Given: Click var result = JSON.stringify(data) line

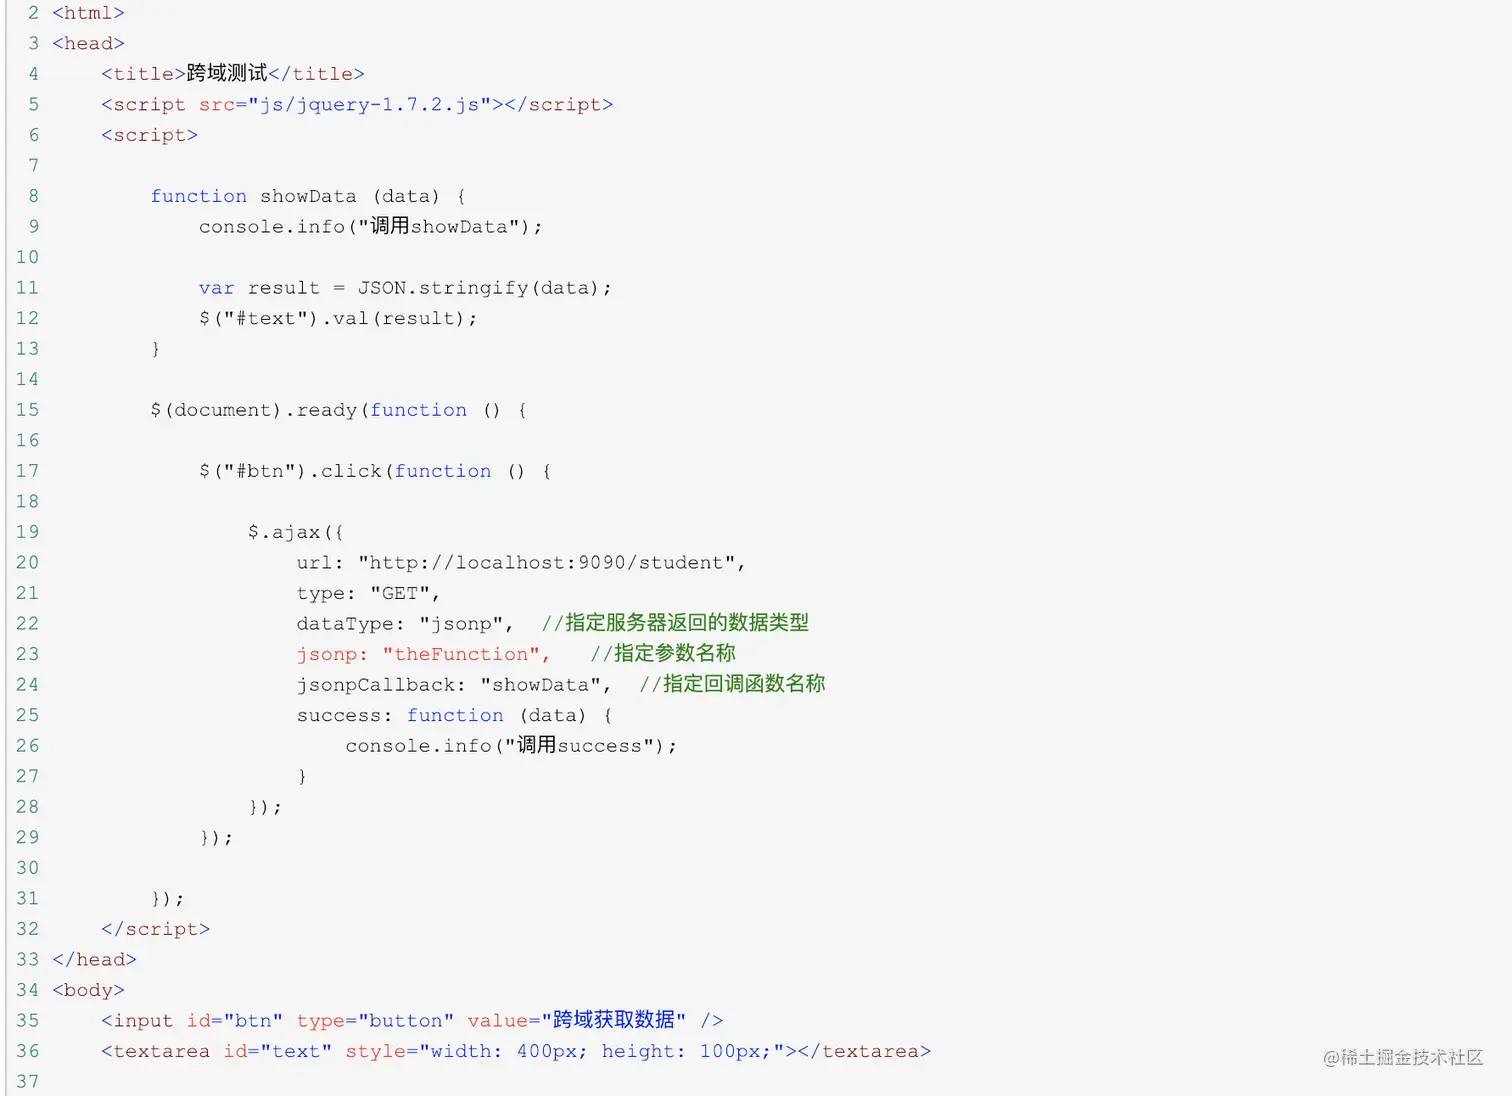Looking at the screenshot, I should [405, 288].
